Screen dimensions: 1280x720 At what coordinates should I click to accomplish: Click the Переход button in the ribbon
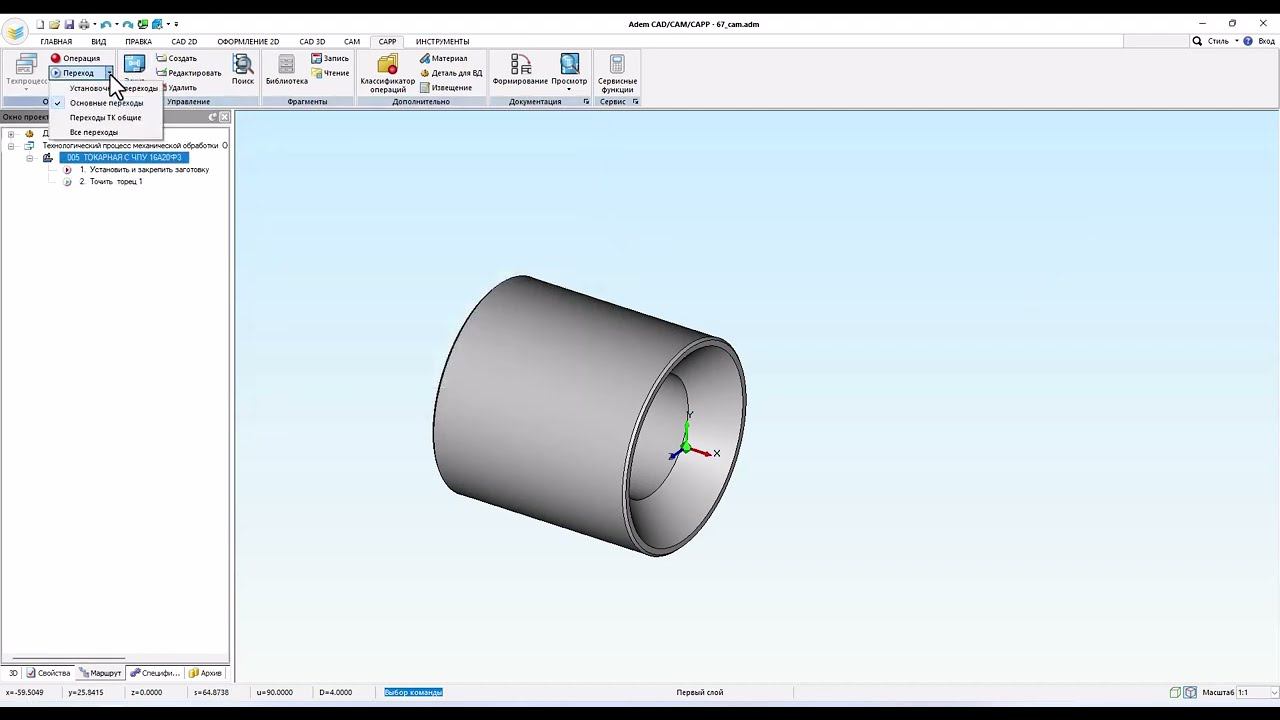(75, 73)
